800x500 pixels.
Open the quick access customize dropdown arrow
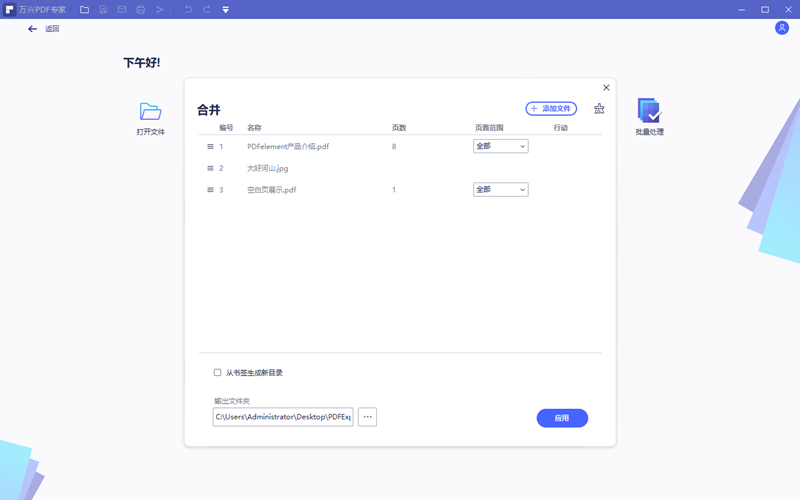226,9
